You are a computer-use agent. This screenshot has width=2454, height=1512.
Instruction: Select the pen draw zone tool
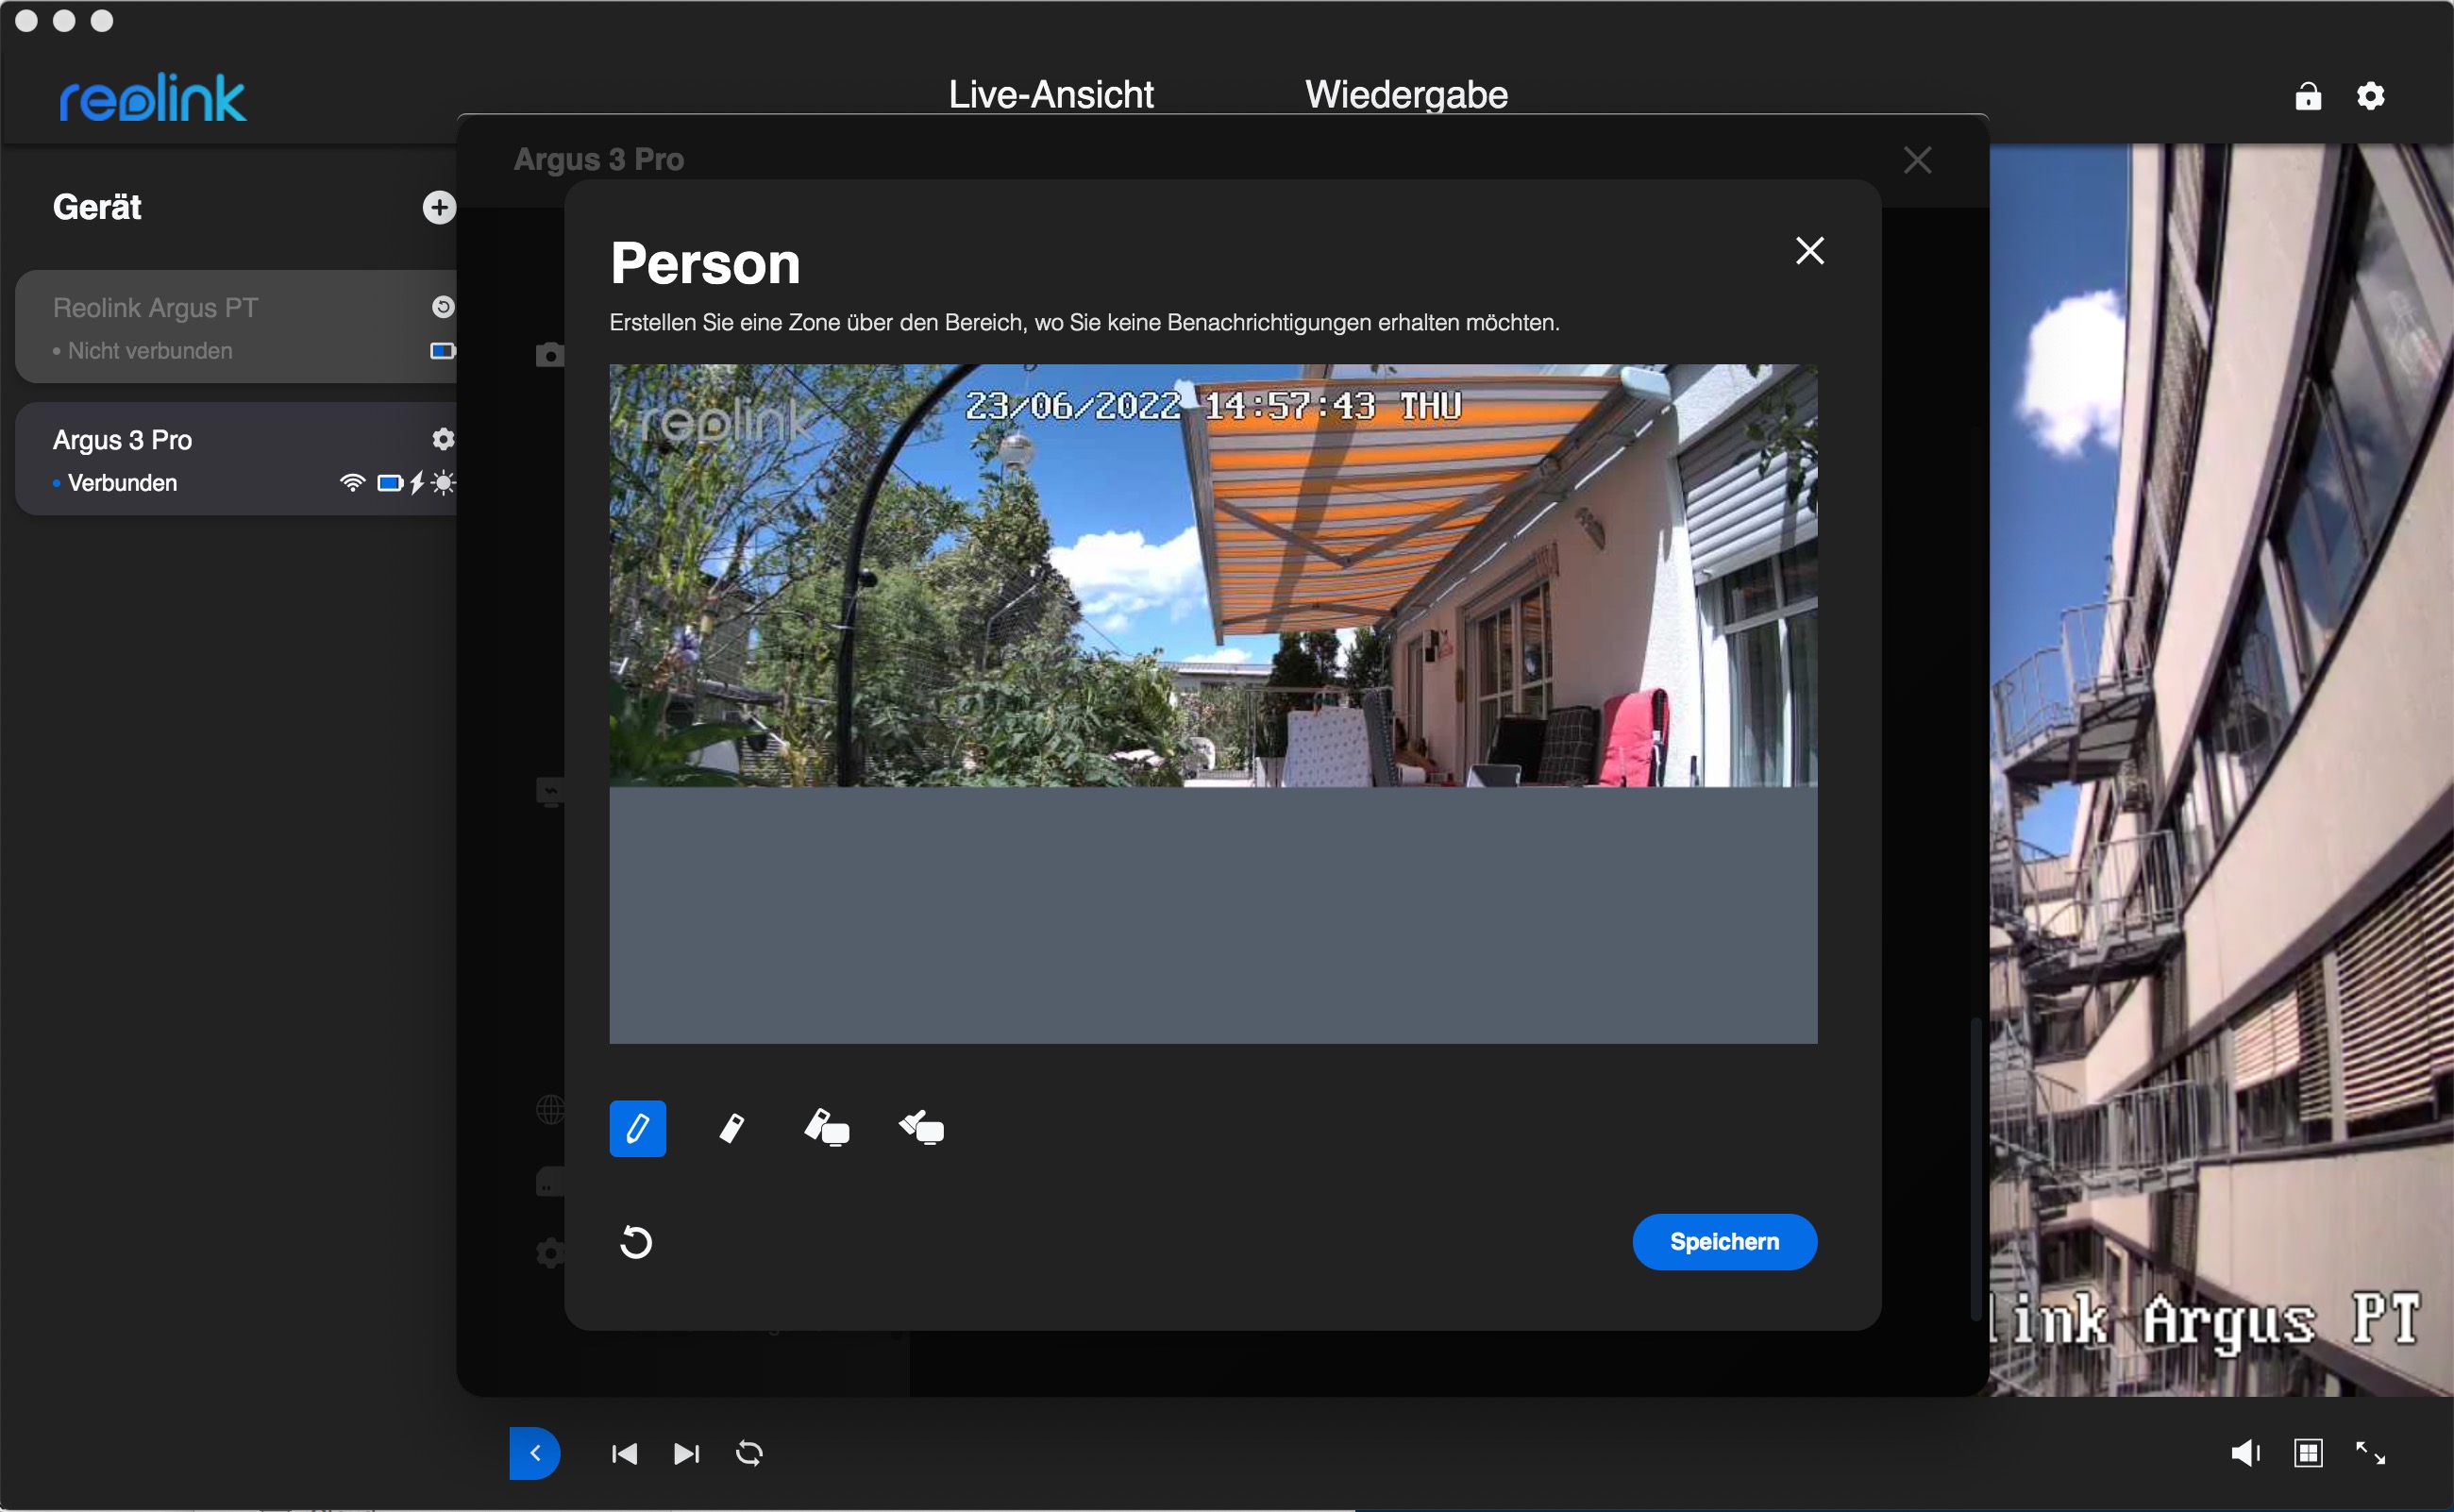637,1128
